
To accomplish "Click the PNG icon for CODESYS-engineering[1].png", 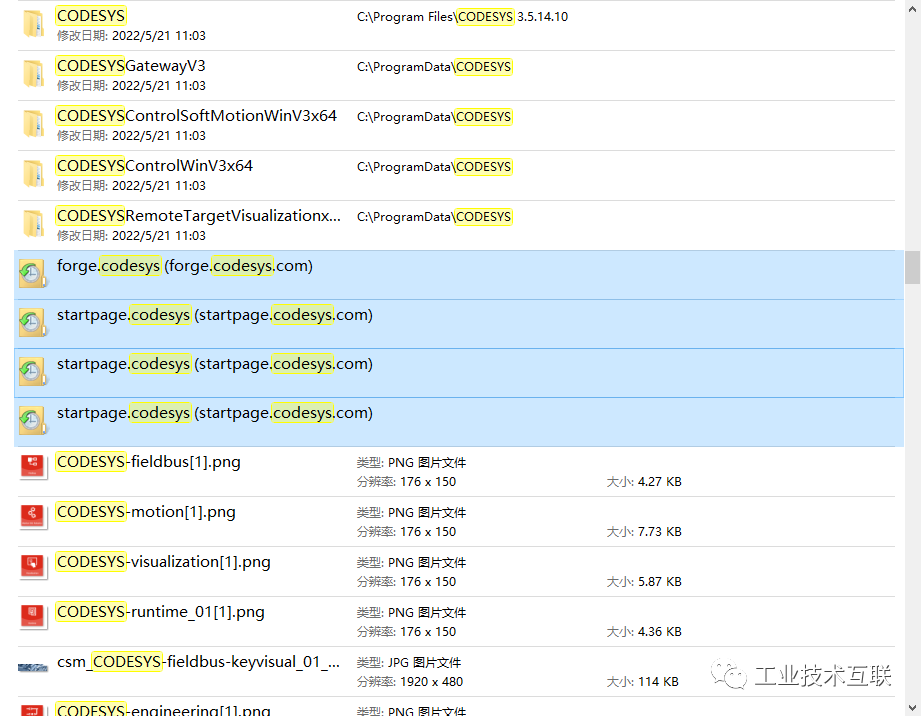I will pos(33,710).
